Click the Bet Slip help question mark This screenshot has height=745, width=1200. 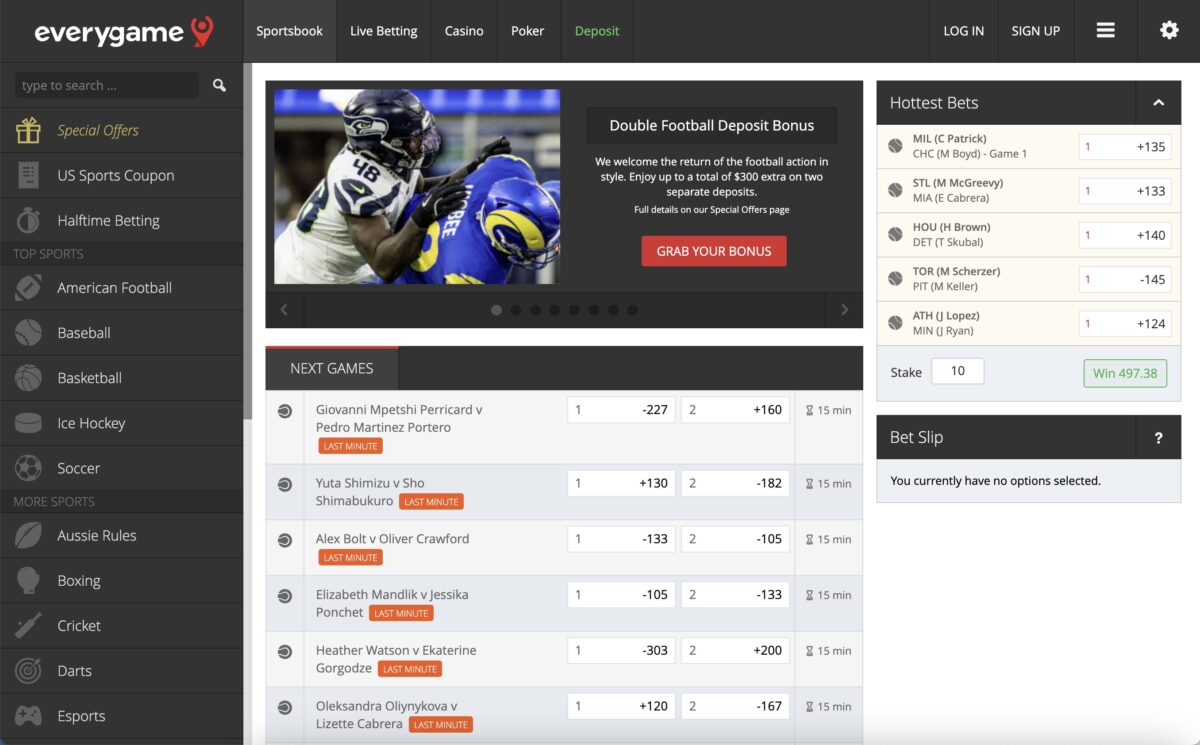(x=1158, y=438)
